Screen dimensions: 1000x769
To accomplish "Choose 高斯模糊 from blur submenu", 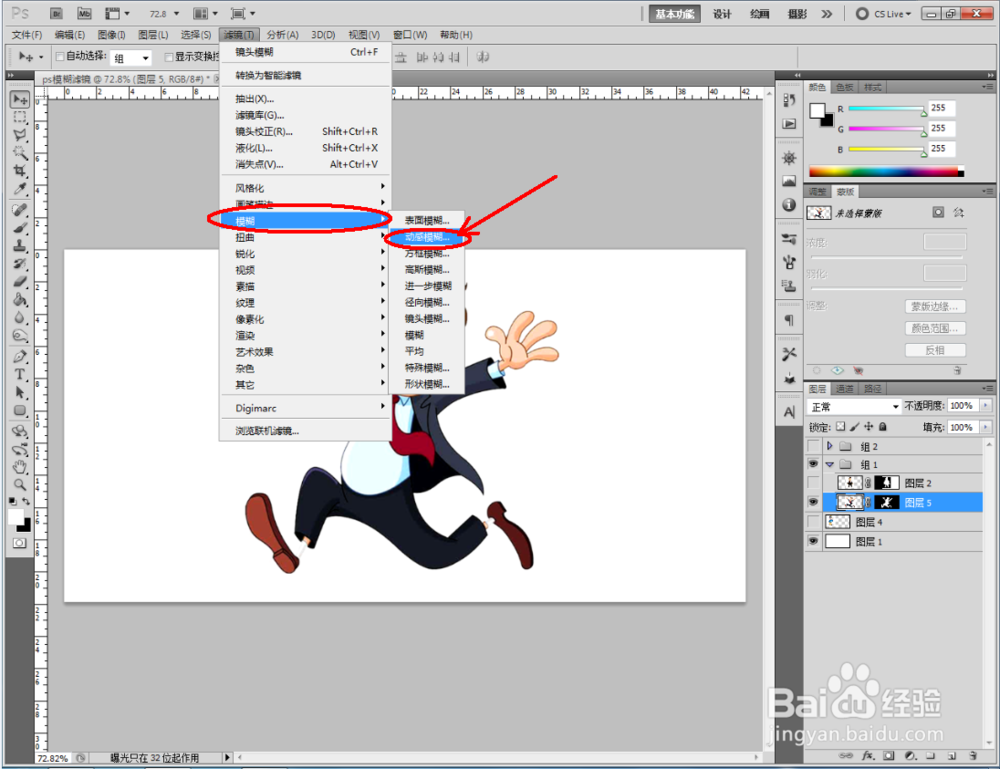I will (x=427, y=270).
